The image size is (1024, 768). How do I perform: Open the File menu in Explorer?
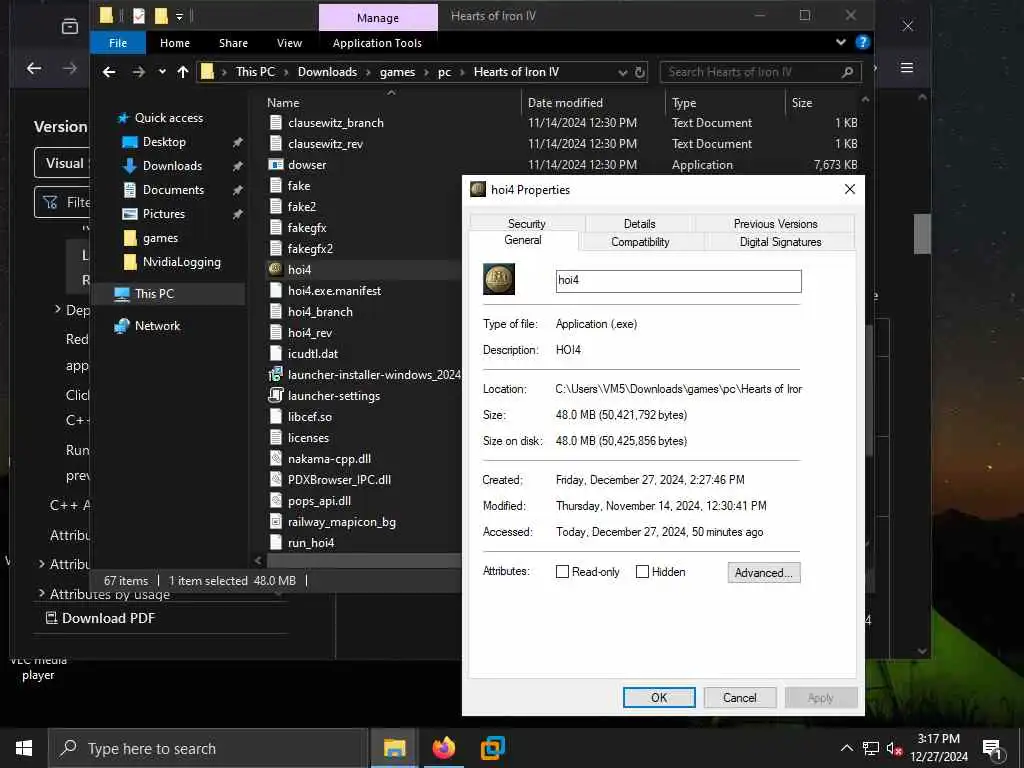pos(118,43)
